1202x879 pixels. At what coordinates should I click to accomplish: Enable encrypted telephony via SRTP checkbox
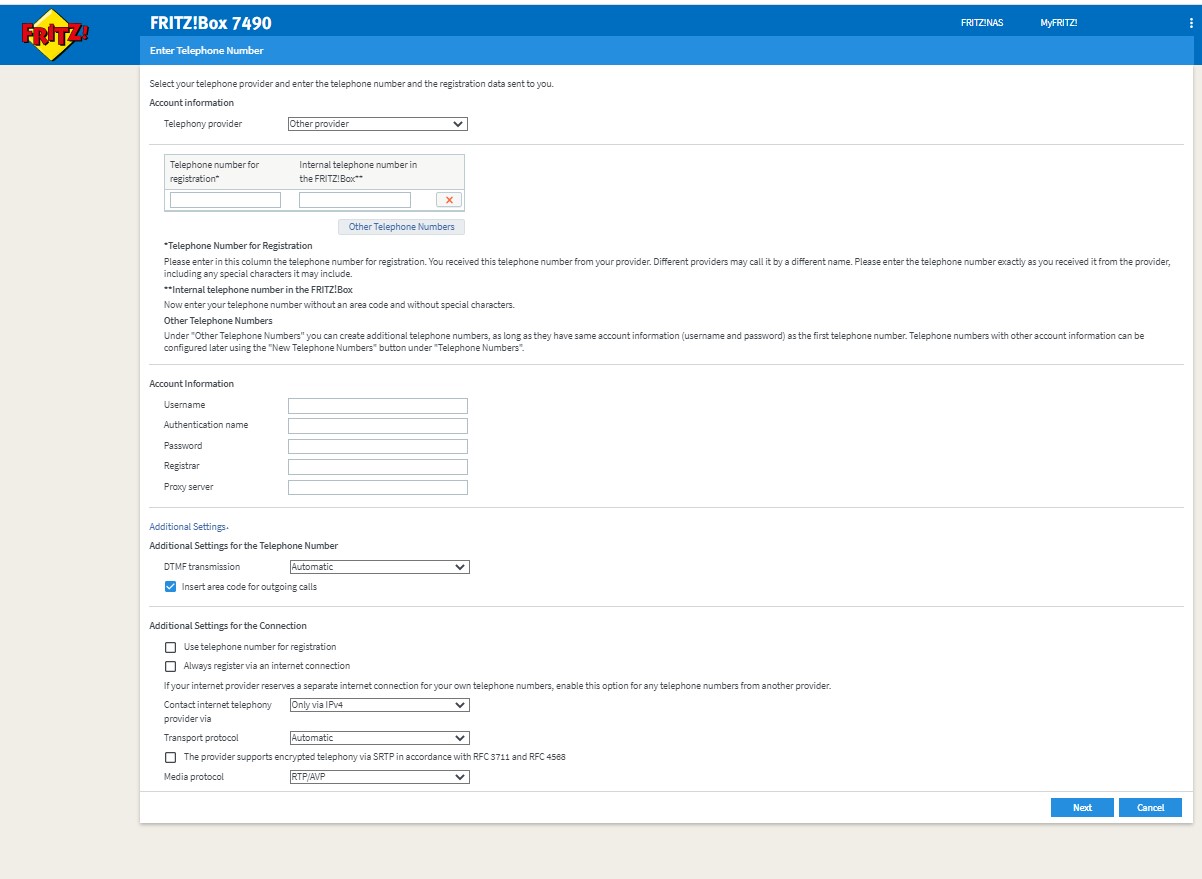(x=170, y=757)
